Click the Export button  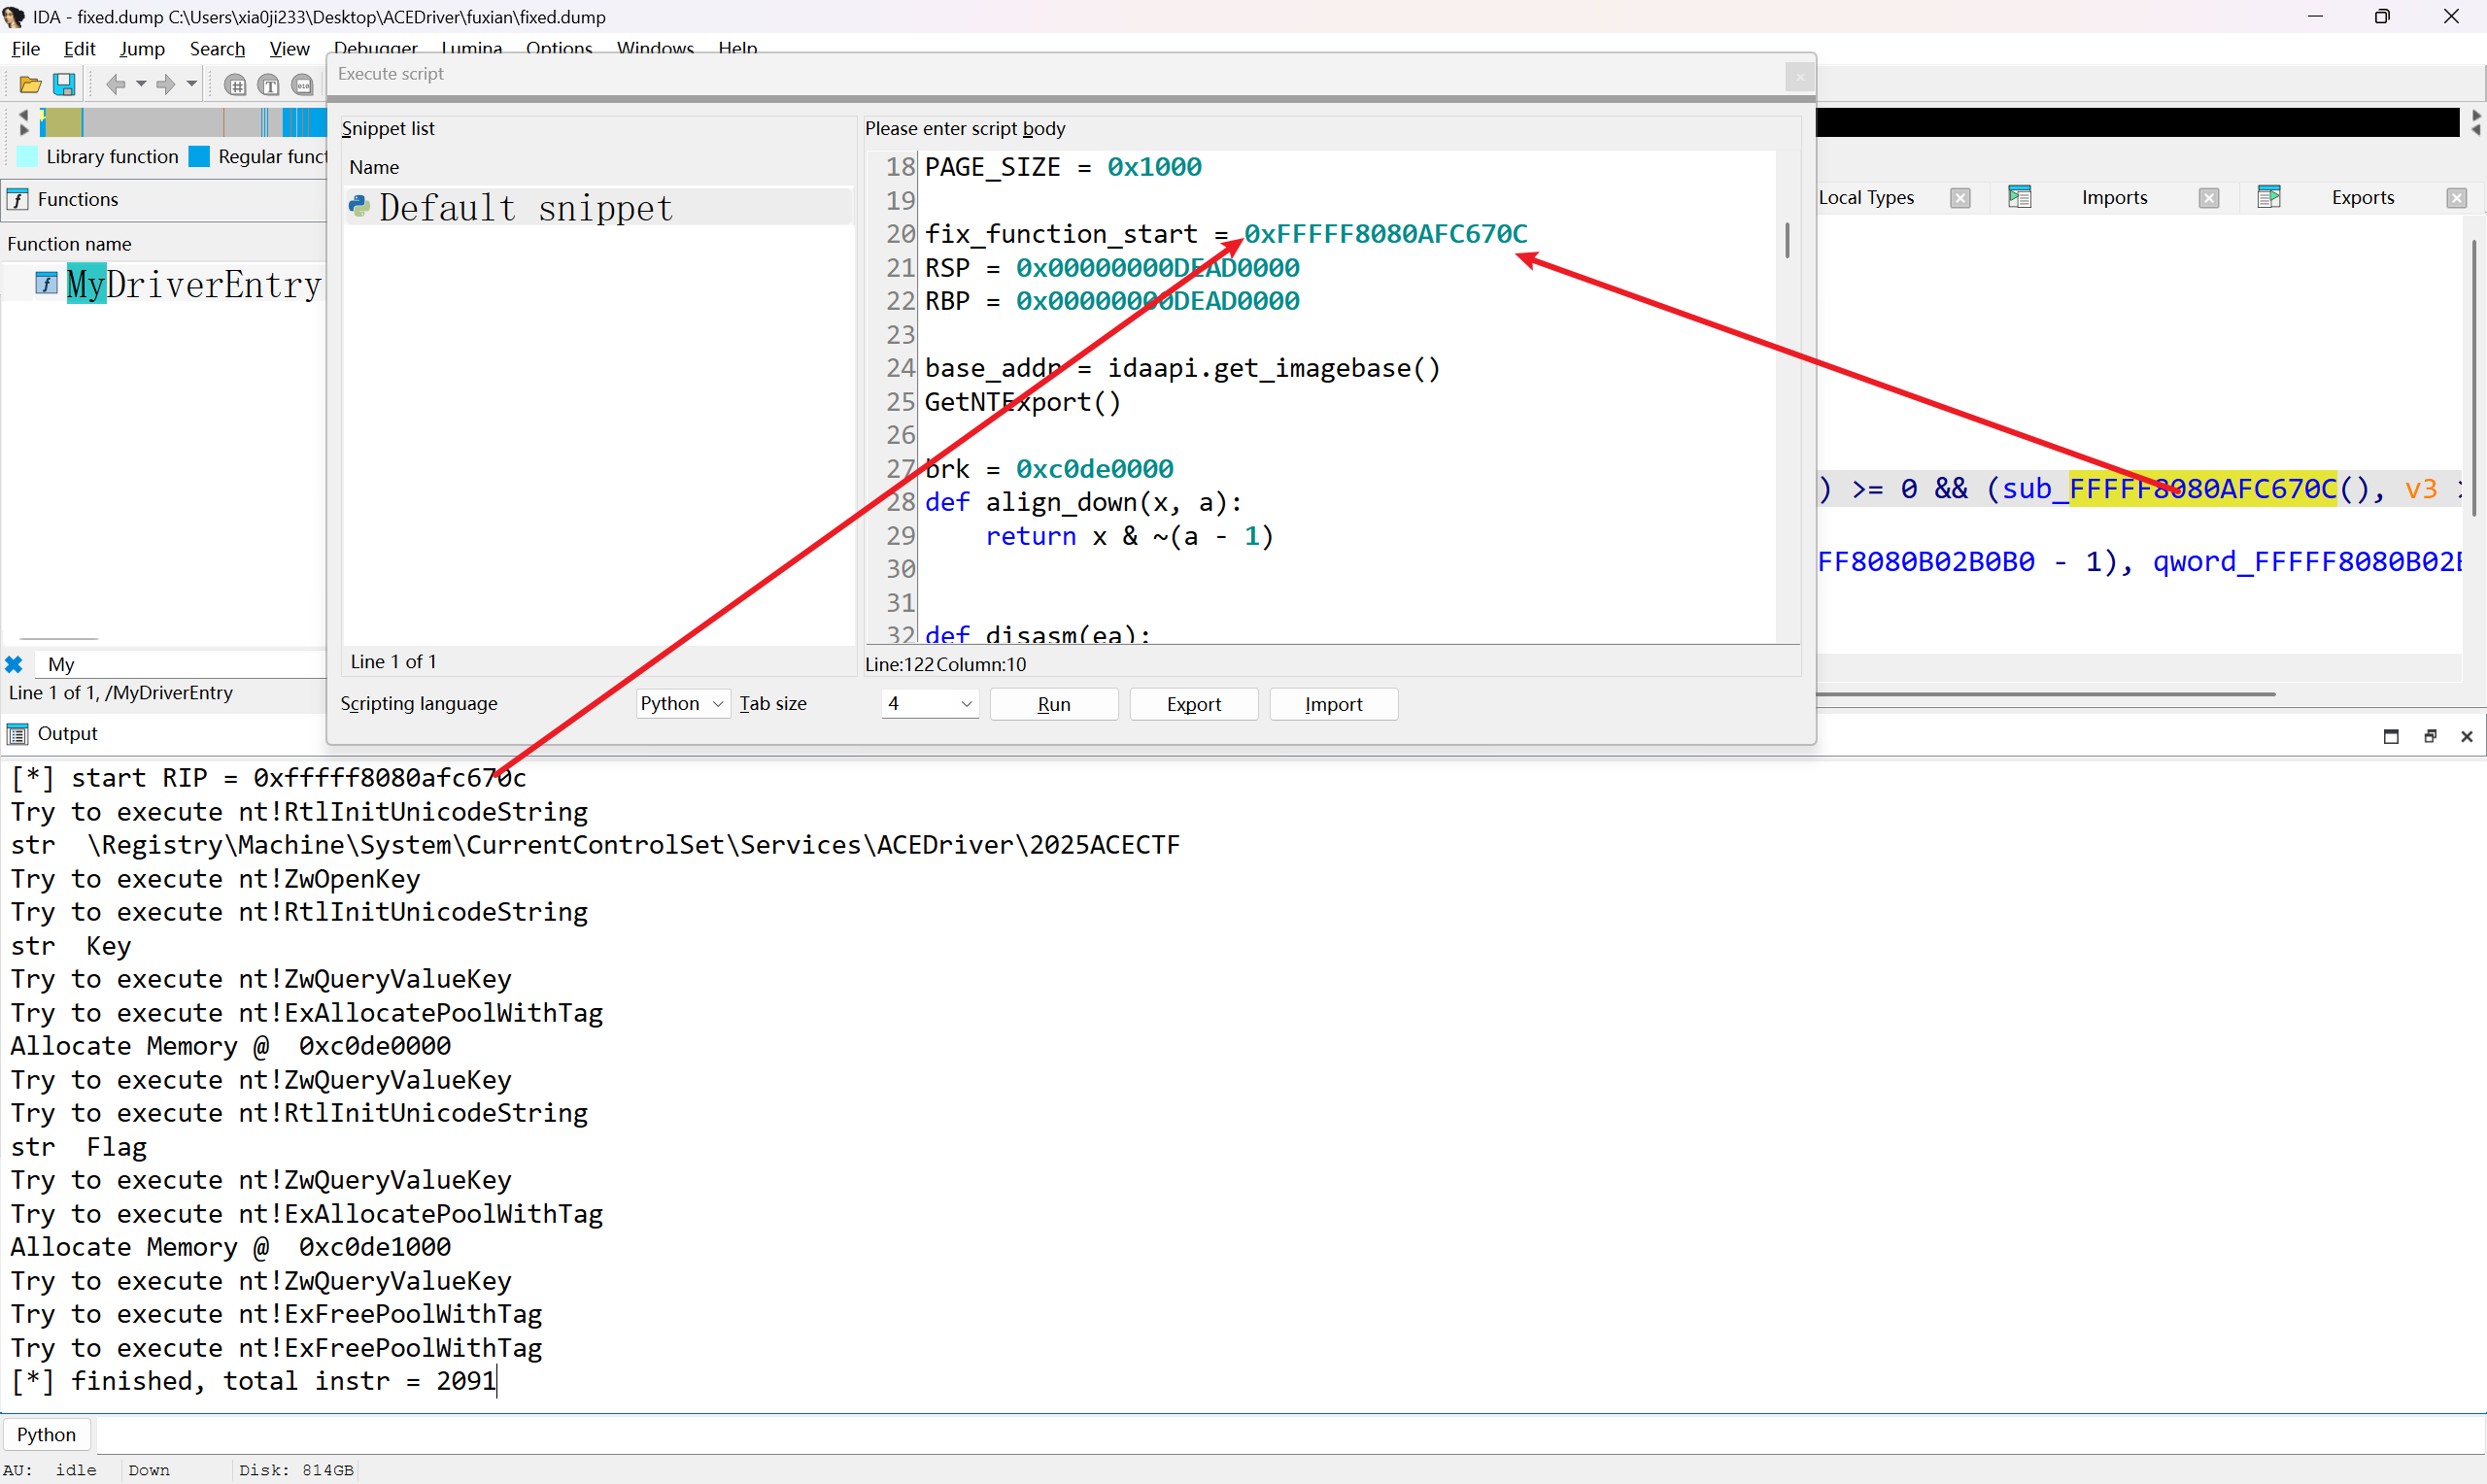click(1193, 704)
